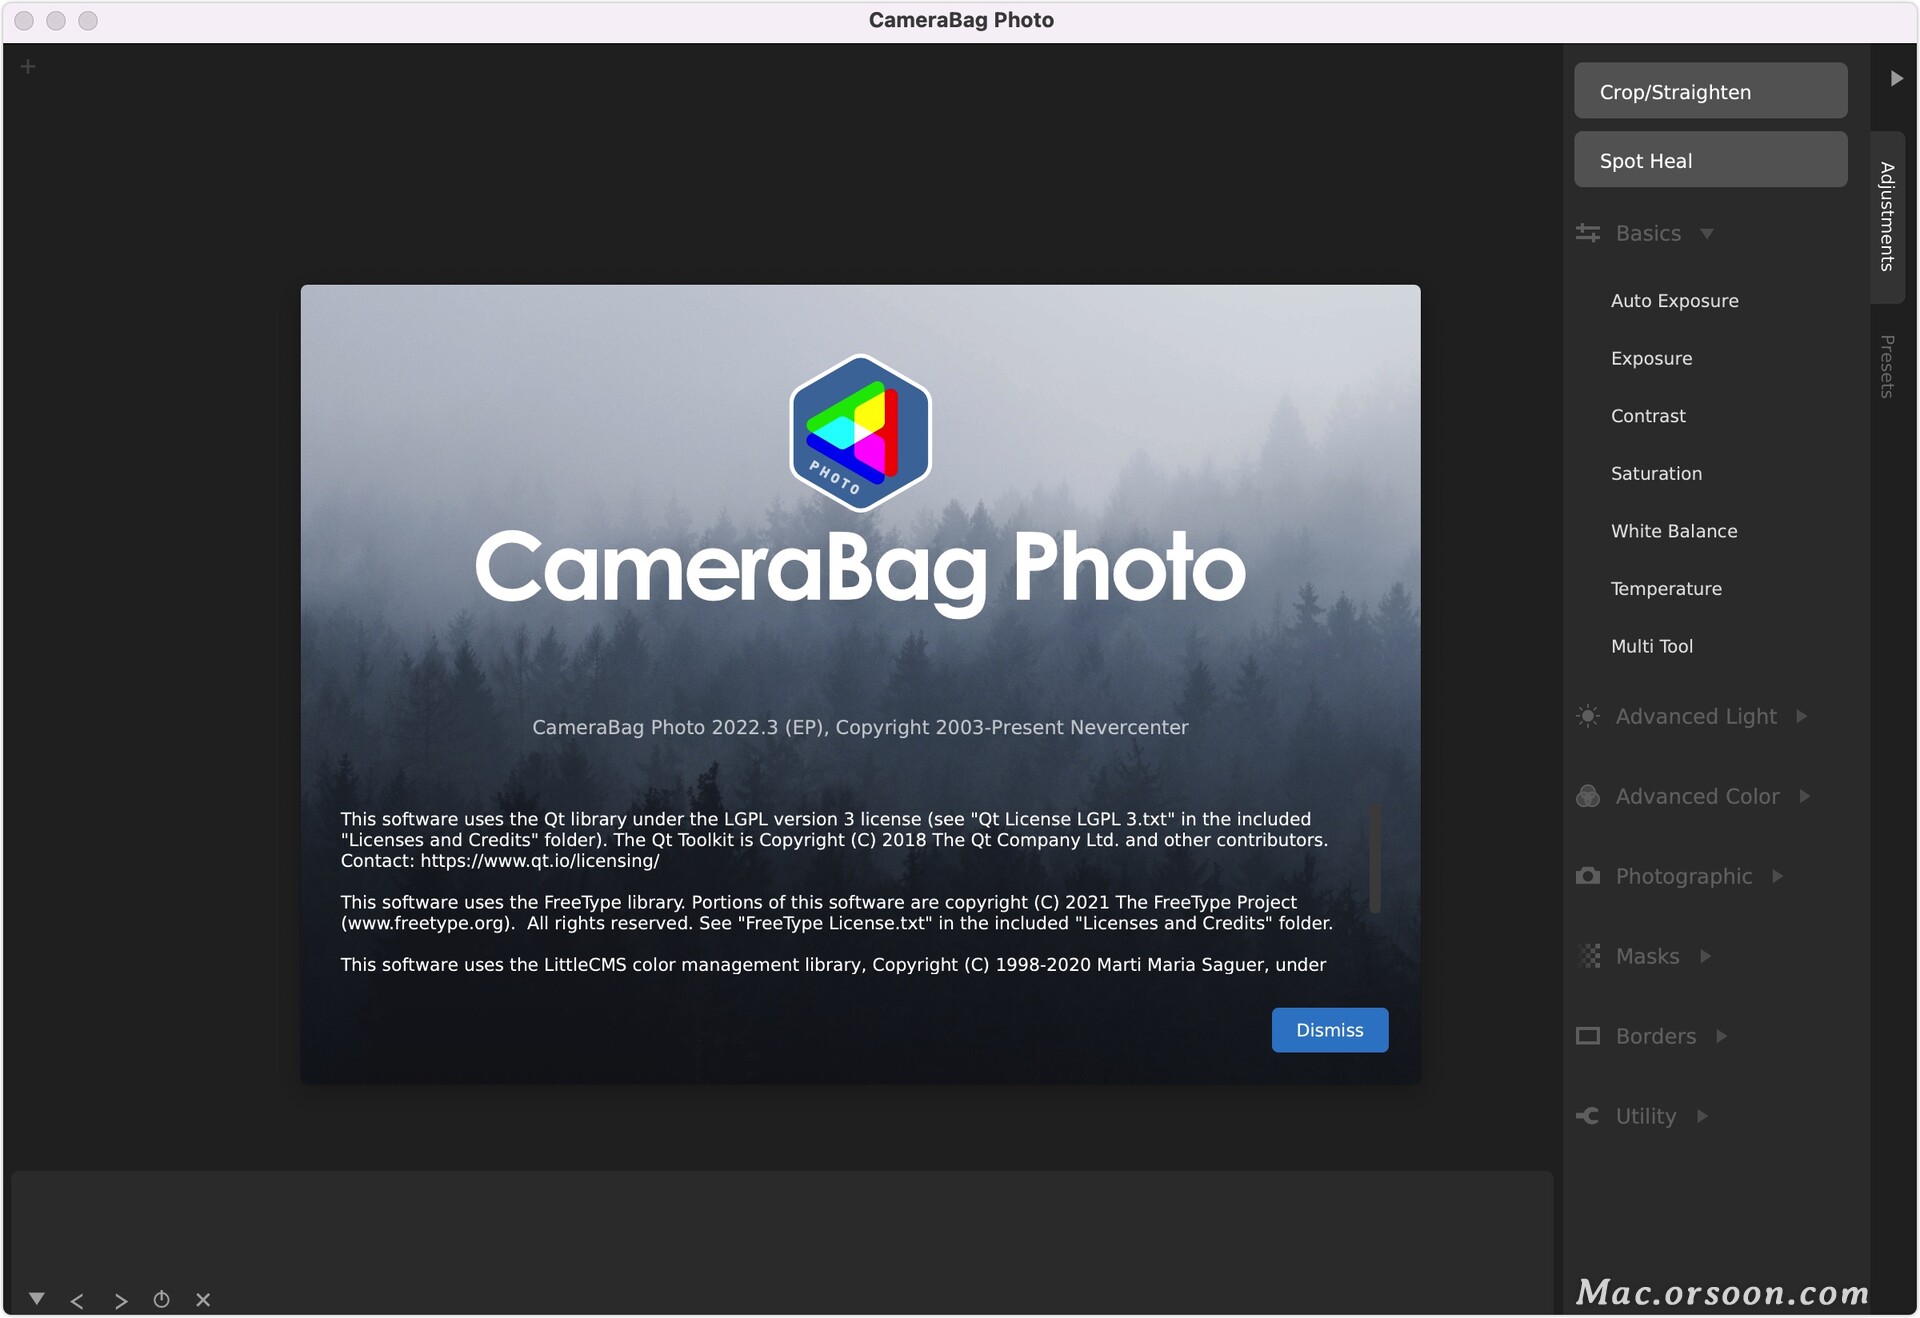Click the plus icon to add a photo

click(28, 67)
